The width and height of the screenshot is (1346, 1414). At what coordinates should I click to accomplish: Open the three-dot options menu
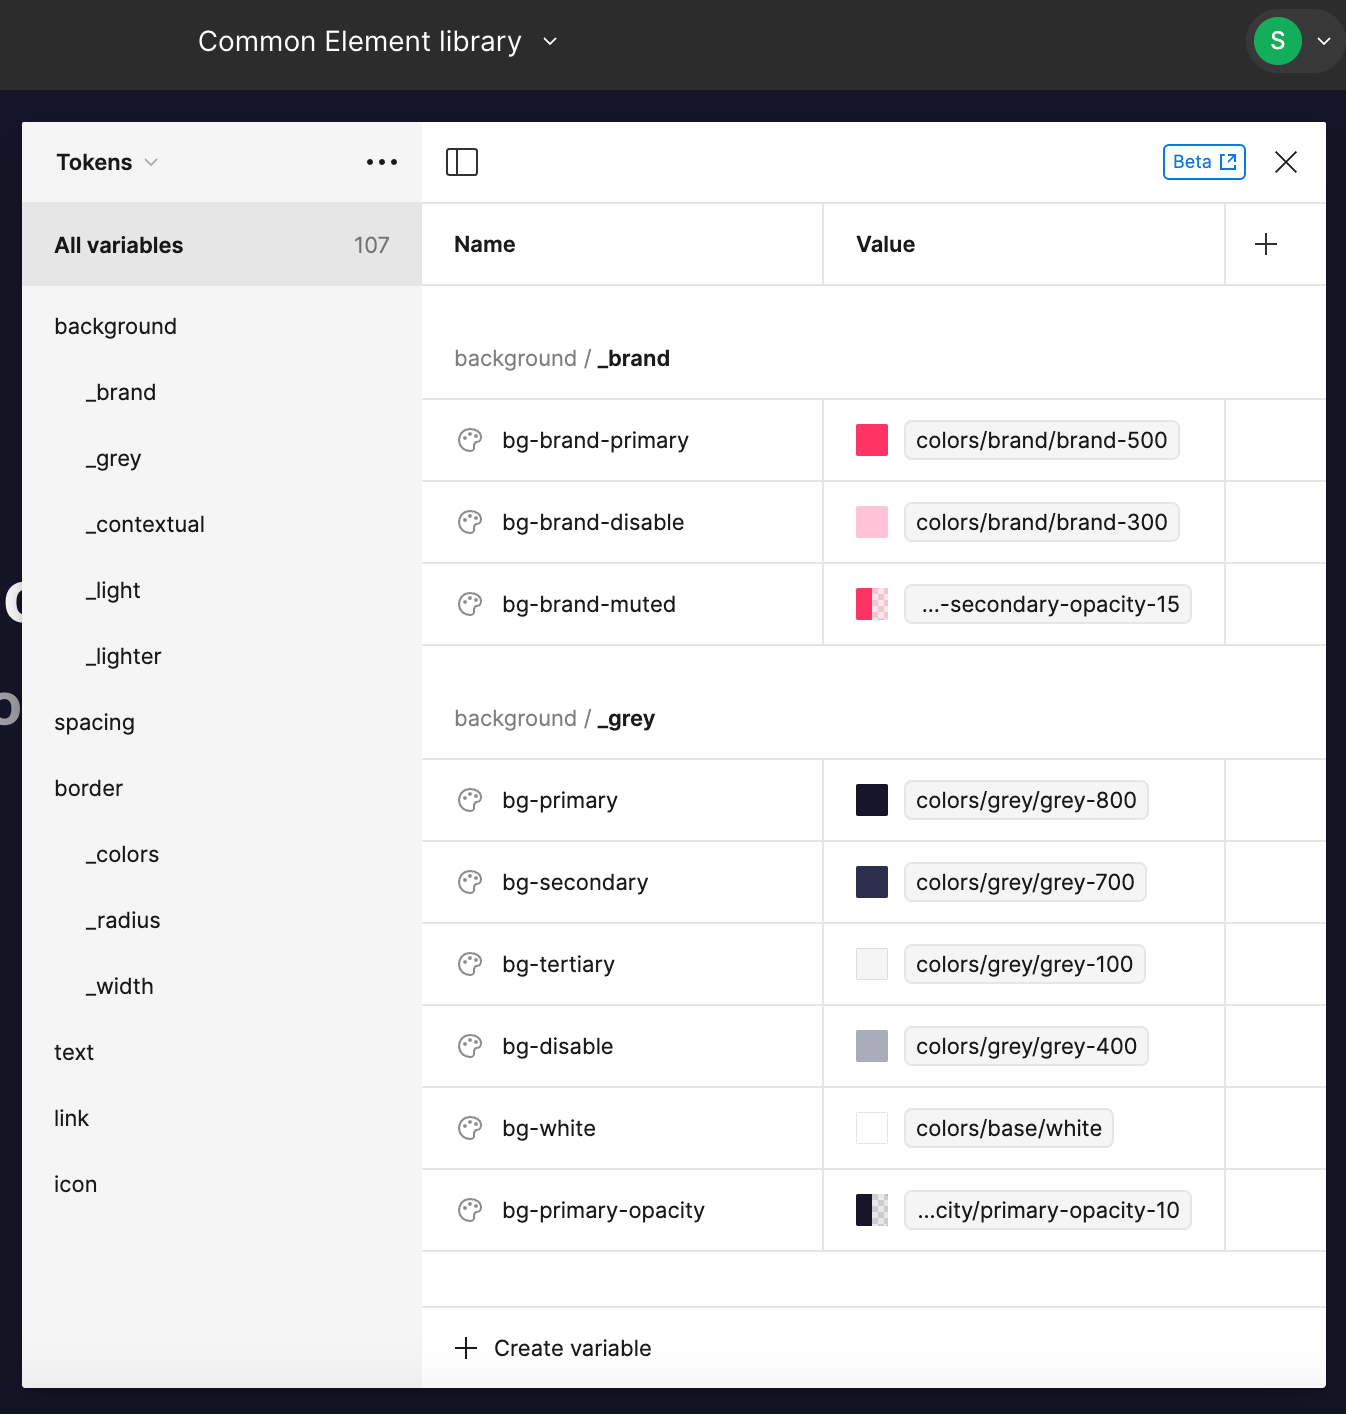[382, 162]
